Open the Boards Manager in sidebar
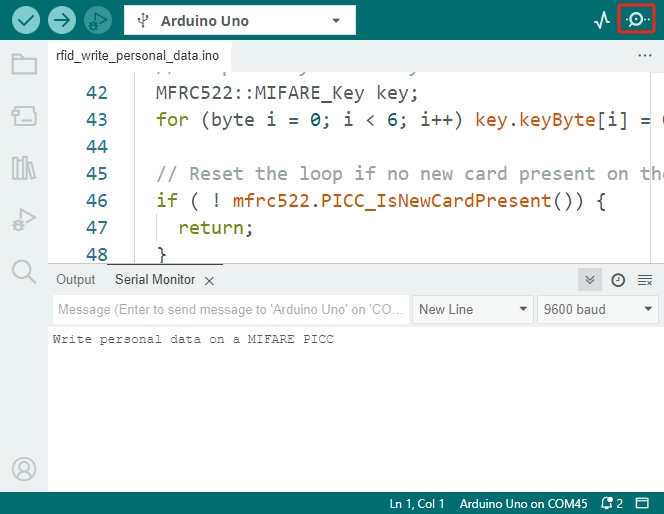Viewport: 664px width, 514px height. (x=24, y=116)
